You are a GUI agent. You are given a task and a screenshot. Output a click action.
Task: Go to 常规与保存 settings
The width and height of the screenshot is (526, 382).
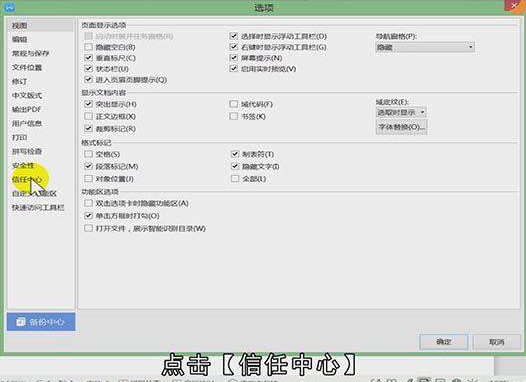click(31, 53)
